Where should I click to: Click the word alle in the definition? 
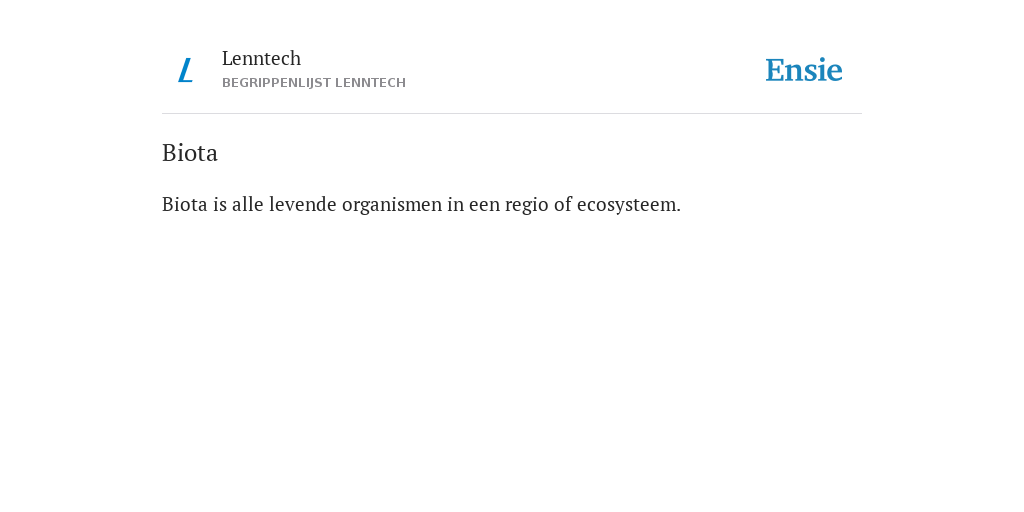click(248, 204)
